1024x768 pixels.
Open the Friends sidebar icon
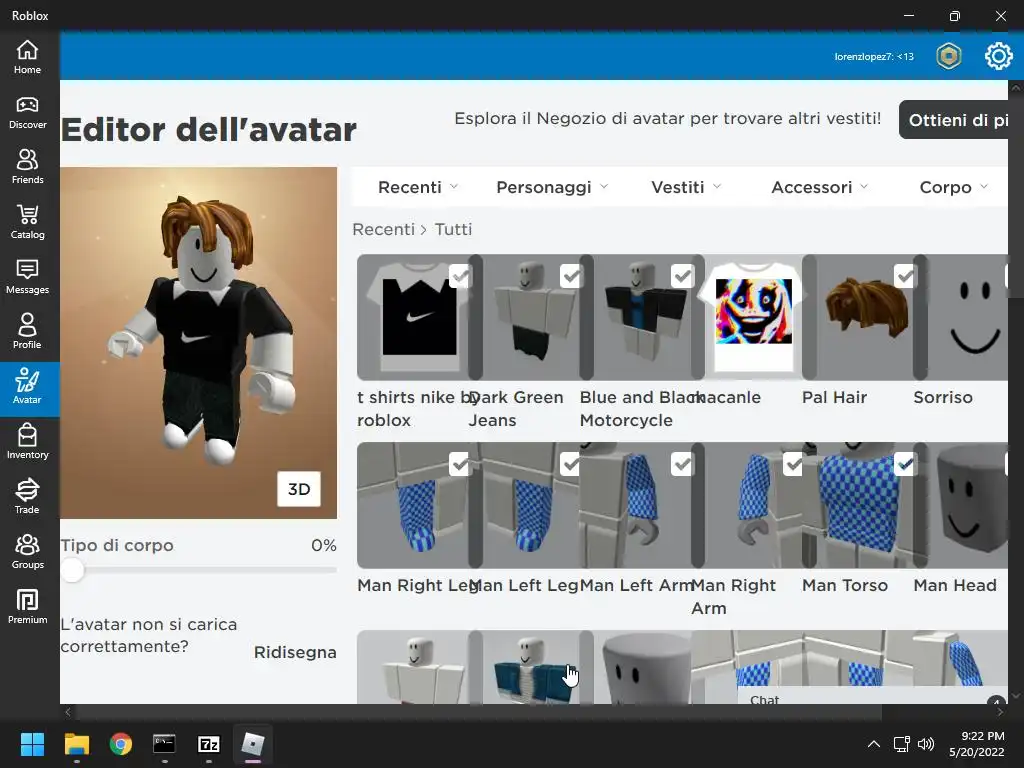pyautogui.click(x=27, y=167)
